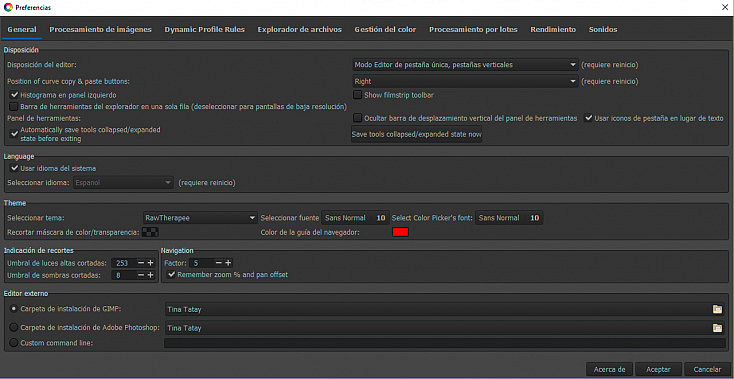Click Cancelar button
Screen dimensions: 734x379
[707, 369]
